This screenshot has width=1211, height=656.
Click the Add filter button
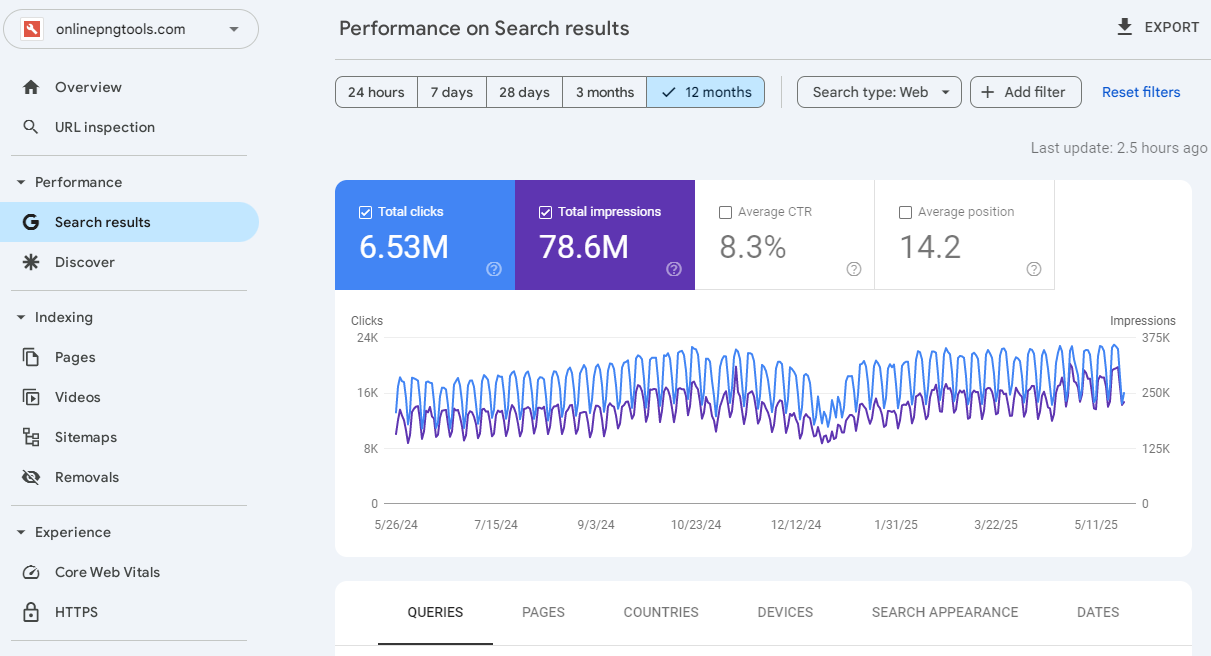click(x=1025, y=92)
